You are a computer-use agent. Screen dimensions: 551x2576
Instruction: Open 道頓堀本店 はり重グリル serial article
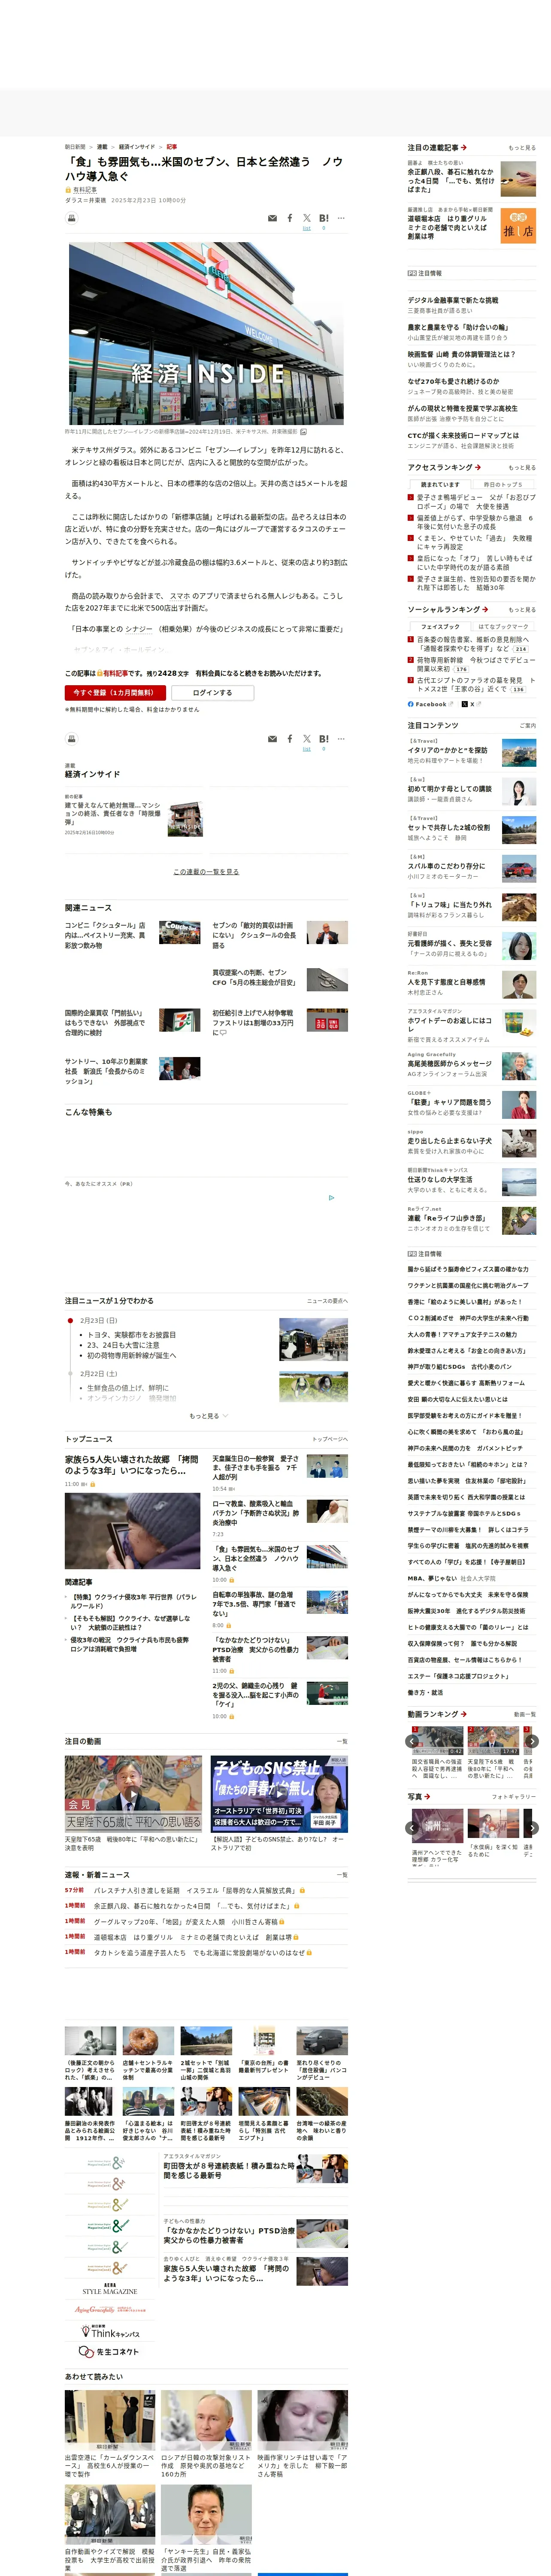click(x=447, y=227)
